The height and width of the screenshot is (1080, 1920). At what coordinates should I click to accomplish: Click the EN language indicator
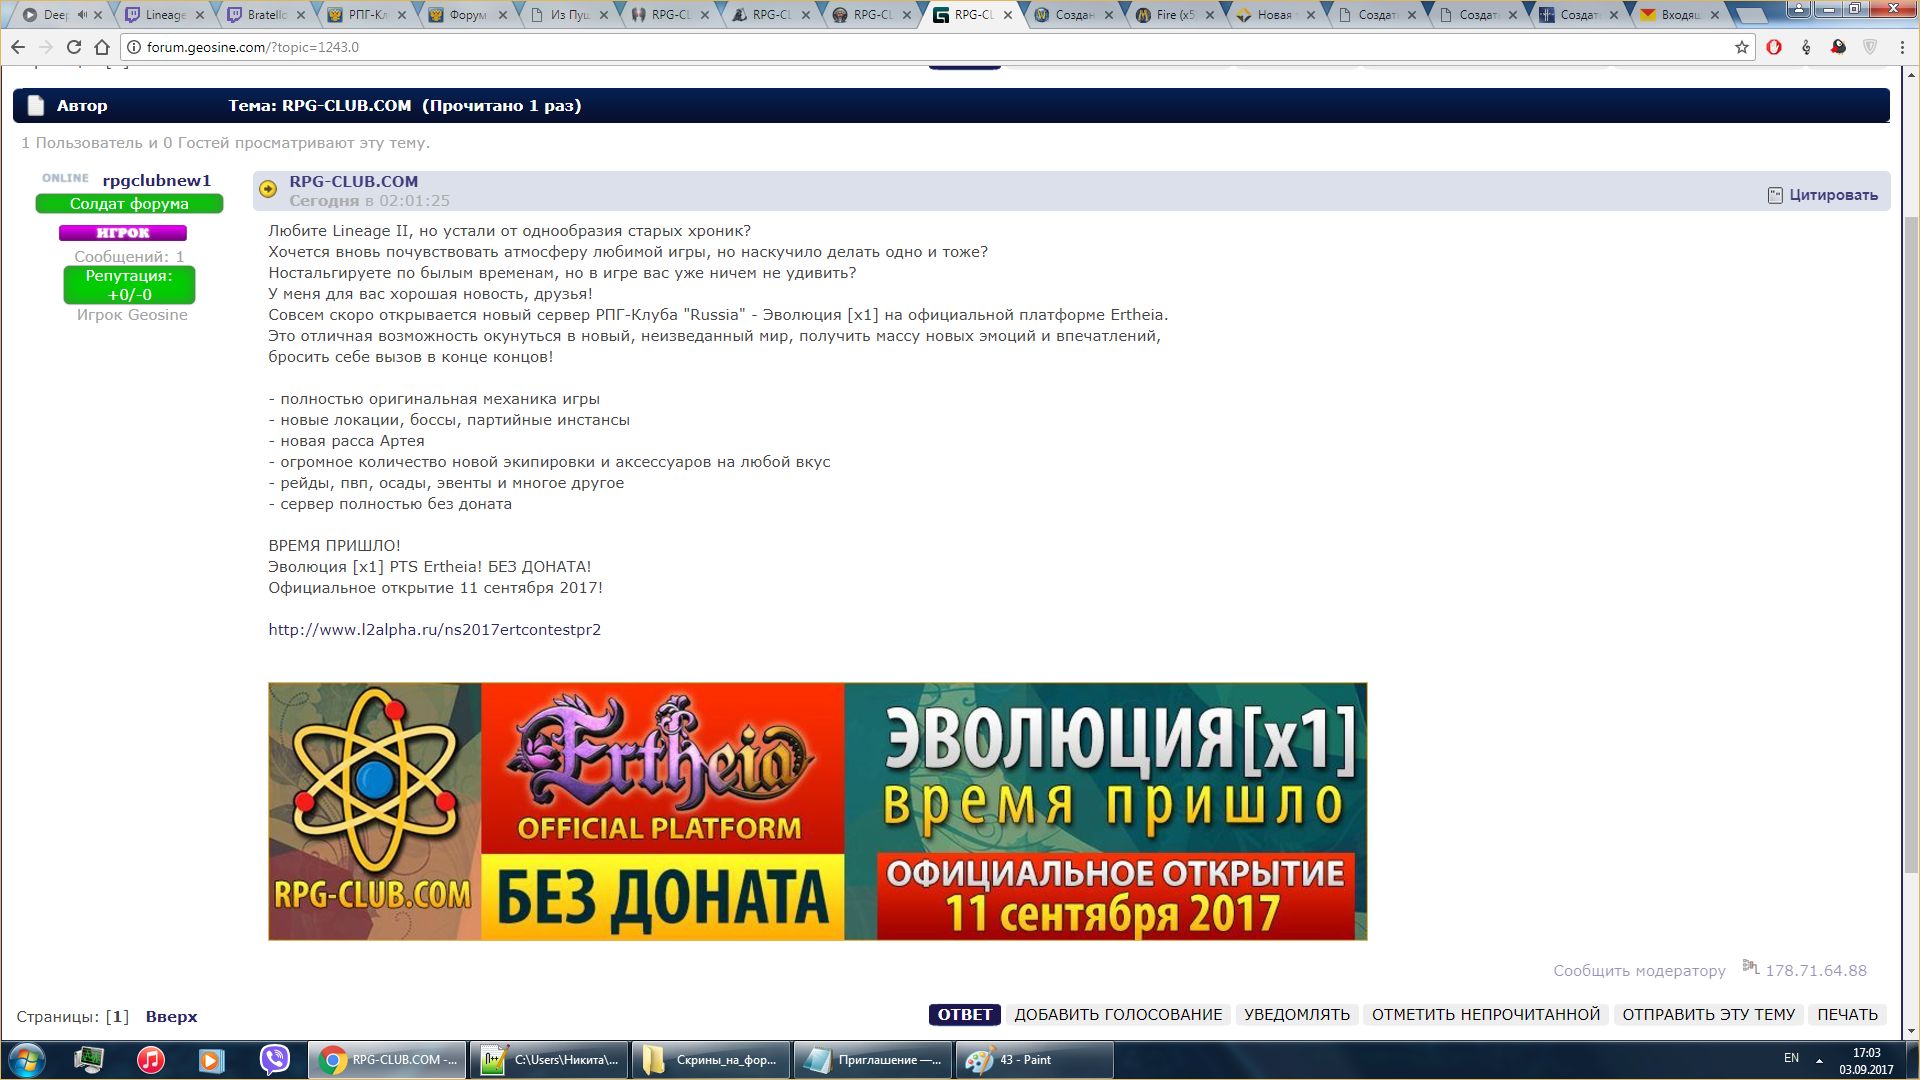coord(1791,1058)
